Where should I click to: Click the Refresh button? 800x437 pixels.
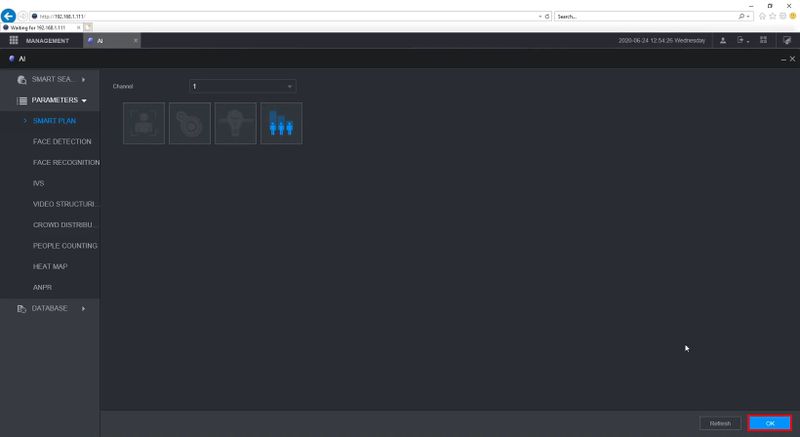point(720,423)
